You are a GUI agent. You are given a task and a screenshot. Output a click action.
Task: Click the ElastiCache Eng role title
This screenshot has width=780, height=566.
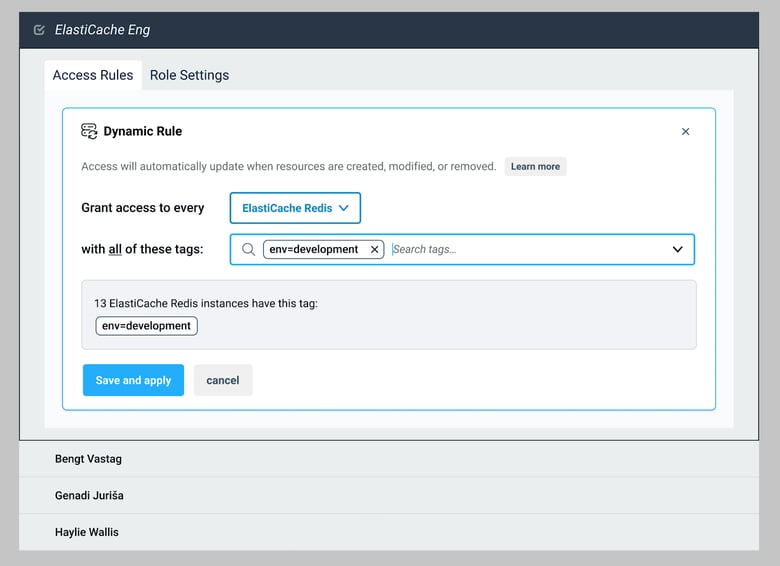[102, 30]
